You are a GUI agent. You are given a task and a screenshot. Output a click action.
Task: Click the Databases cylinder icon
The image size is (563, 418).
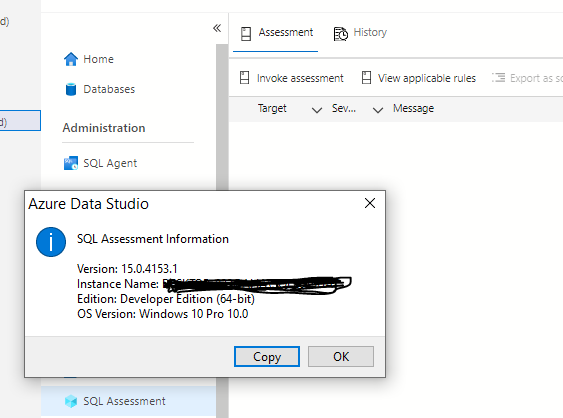(71, 89)
